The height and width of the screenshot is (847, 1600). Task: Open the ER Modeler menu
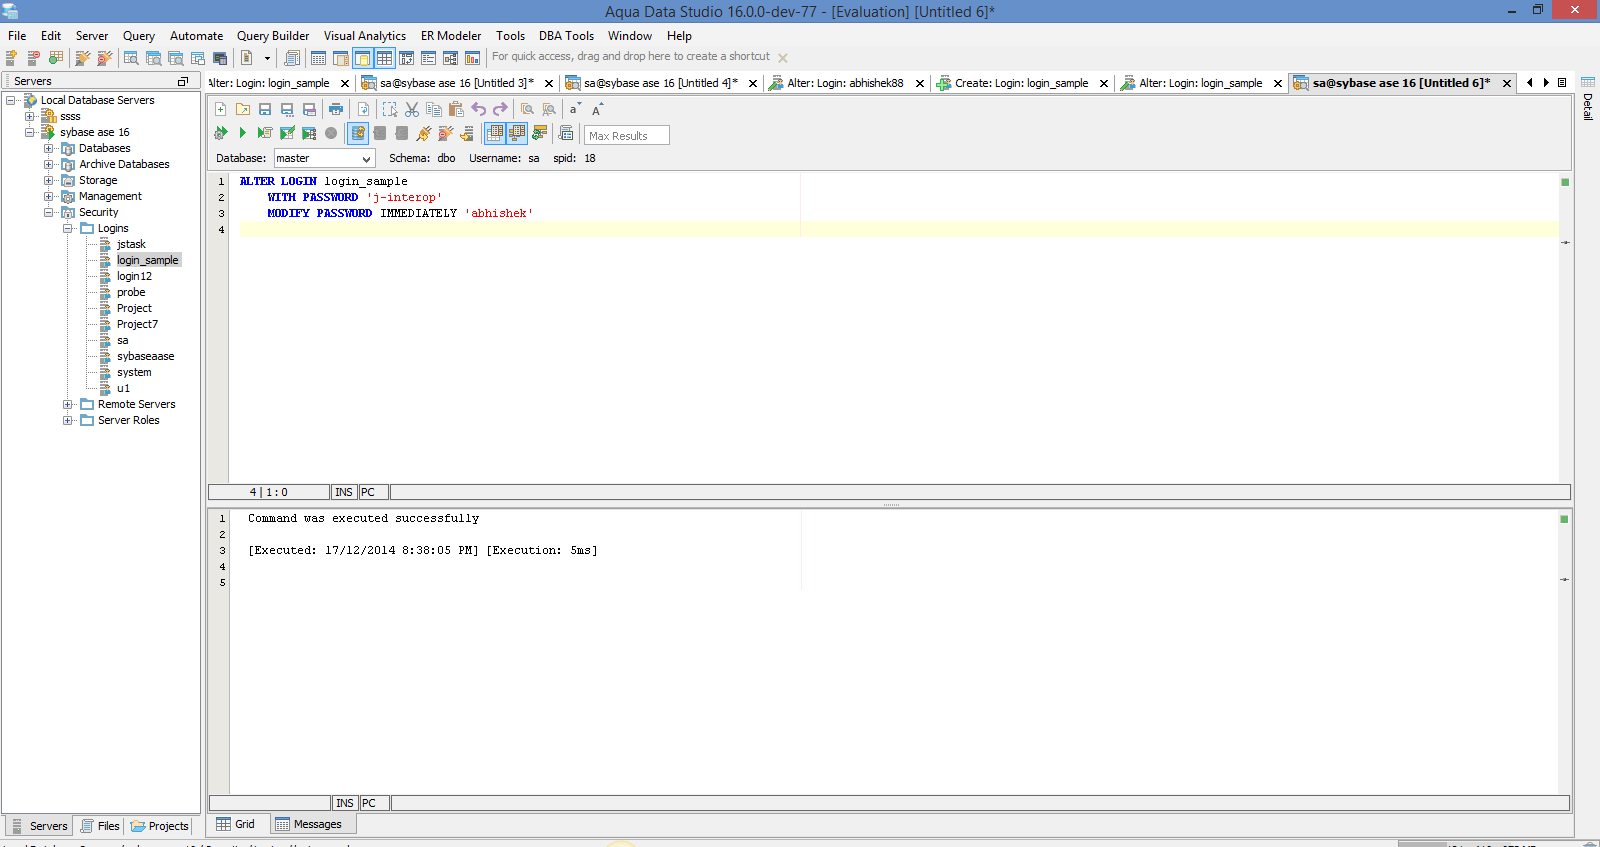(x=451, y=36)
